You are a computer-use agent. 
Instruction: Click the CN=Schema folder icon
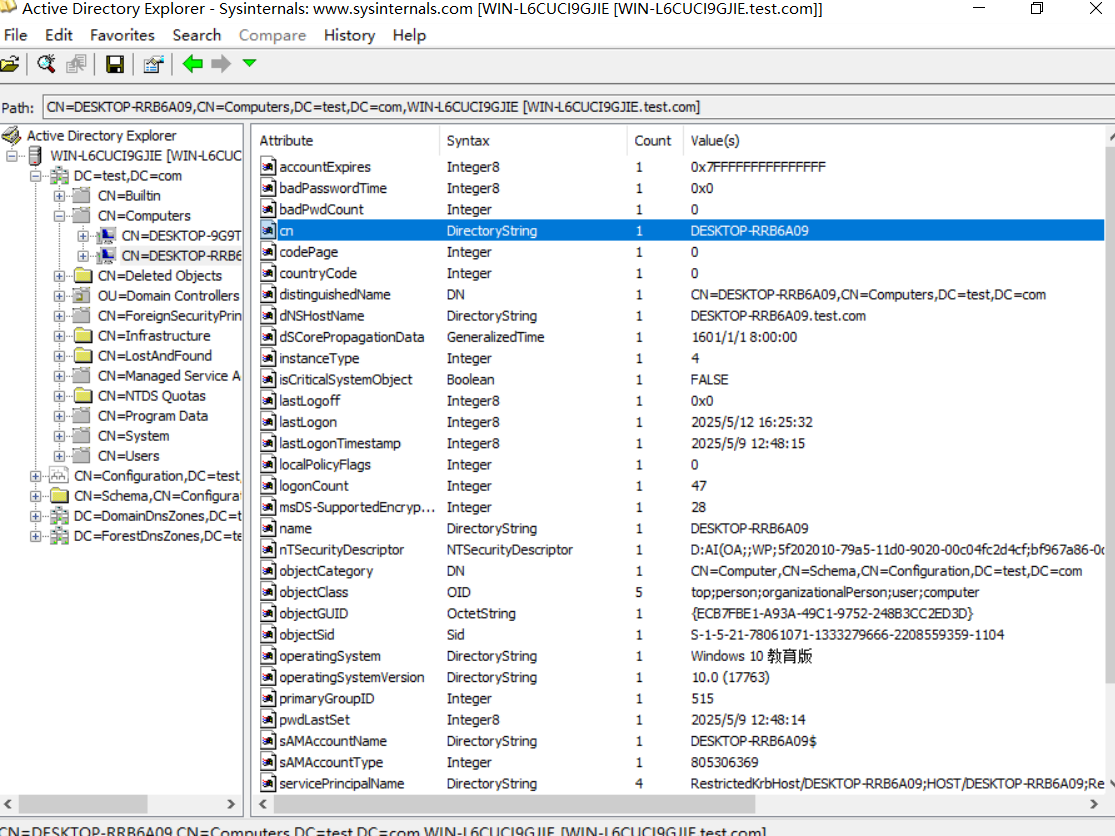[x=60, y=495]
